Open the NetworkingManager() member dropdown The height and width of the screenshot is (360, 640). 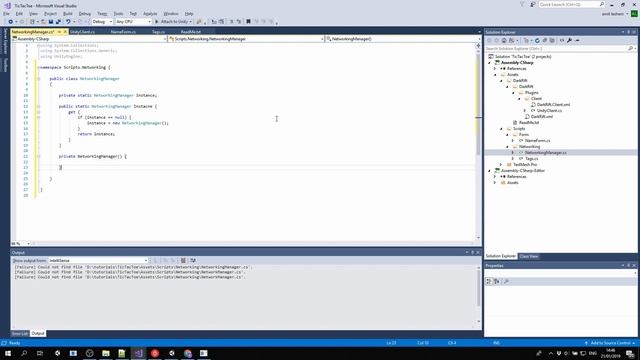[x=403, y=39]
